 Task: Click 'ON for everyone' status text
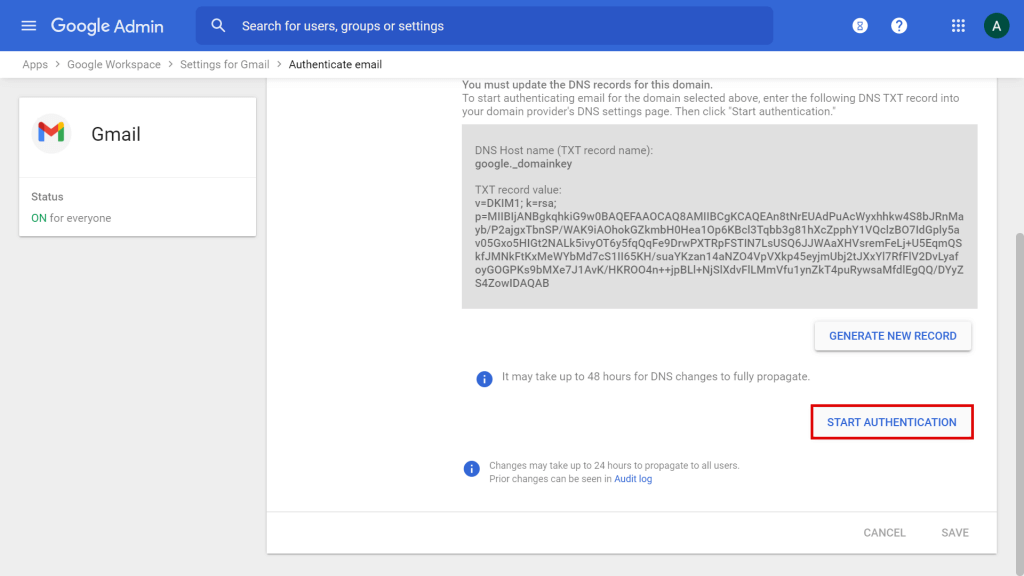click(x=71, y=218)
